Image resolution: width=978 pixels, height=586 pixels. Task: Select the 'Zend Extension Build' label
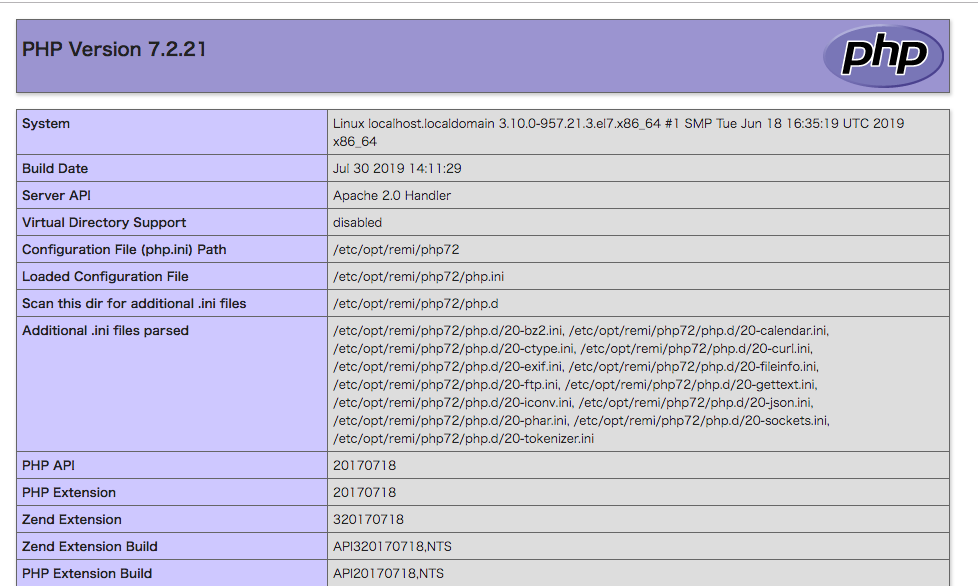coord(90,547)
